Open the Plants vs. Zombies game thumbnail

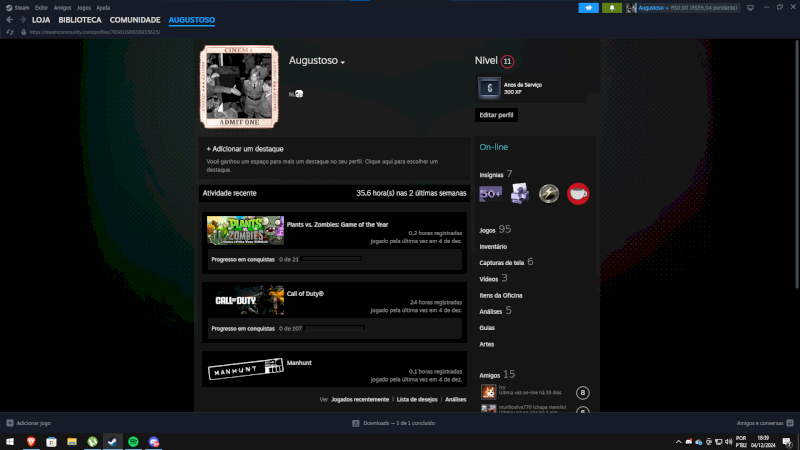tap(245, 230)
